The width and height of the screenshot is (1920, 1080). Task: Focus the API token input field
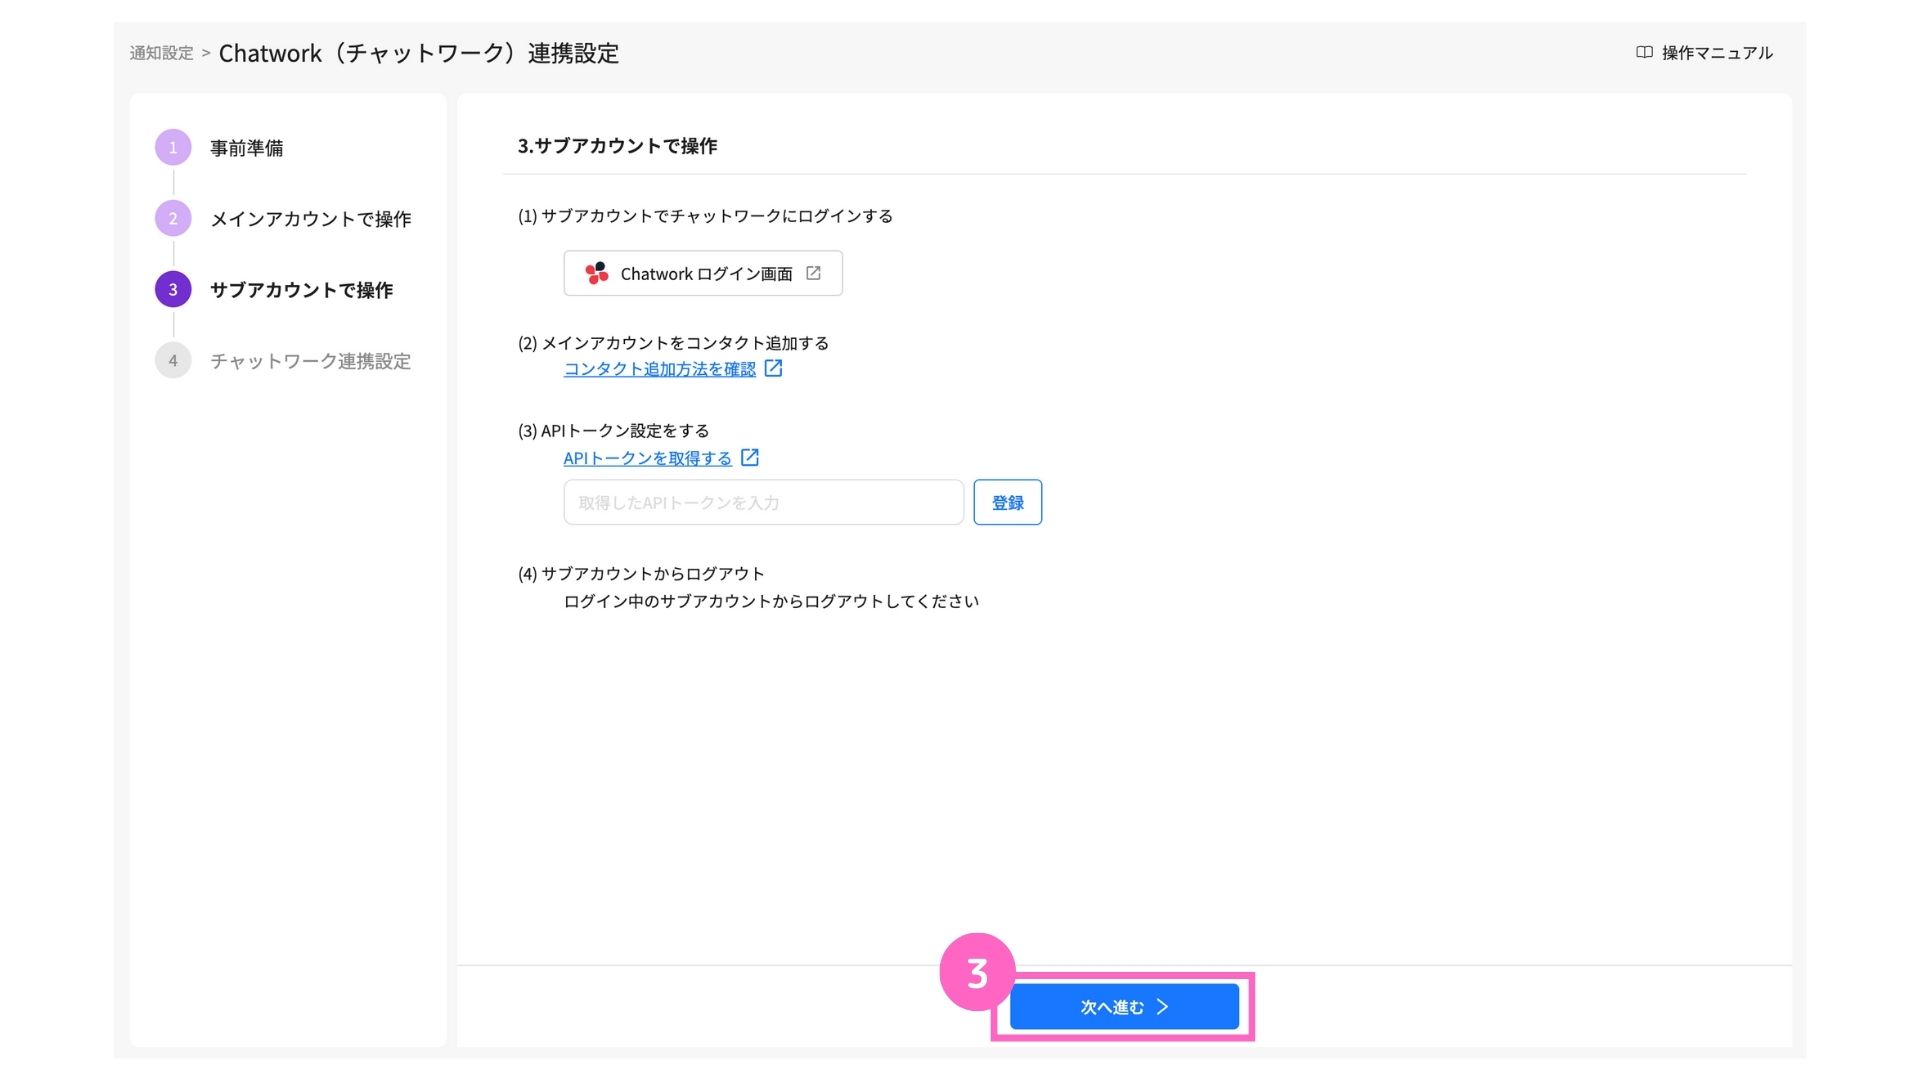[763, 502]
